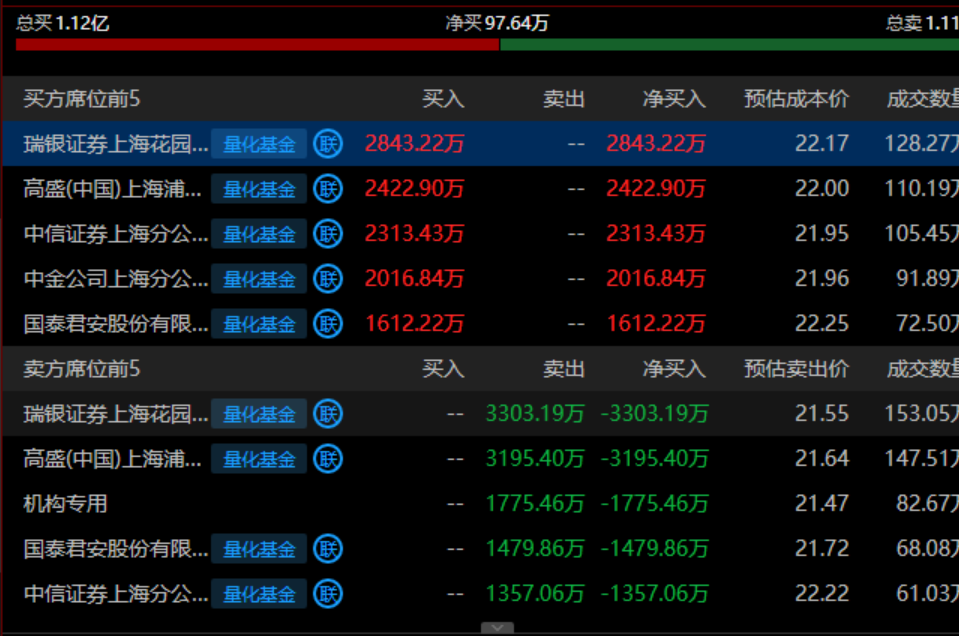Select buyer seat 中金公司上海分公 name
Image resolution: width=959 pixels, height=636 pixels.
116,279
